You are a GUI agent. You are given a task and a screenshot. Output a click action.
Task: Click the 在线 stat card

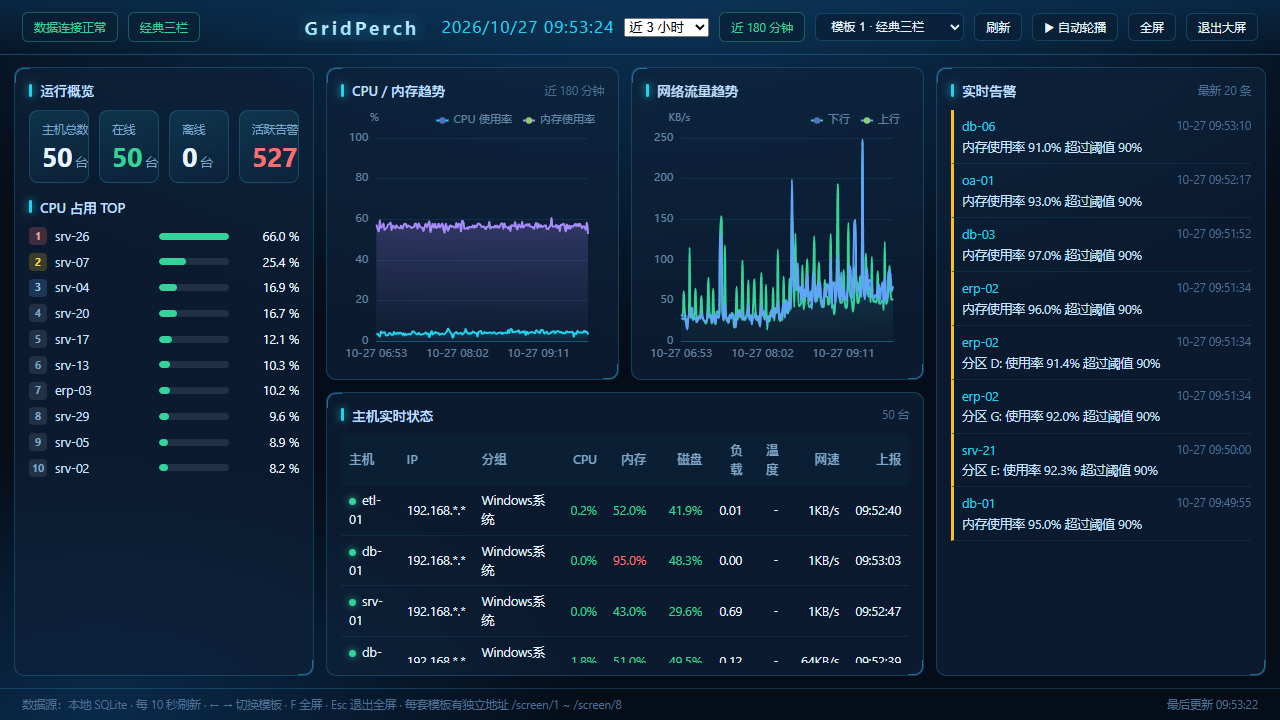pos(129,146)
